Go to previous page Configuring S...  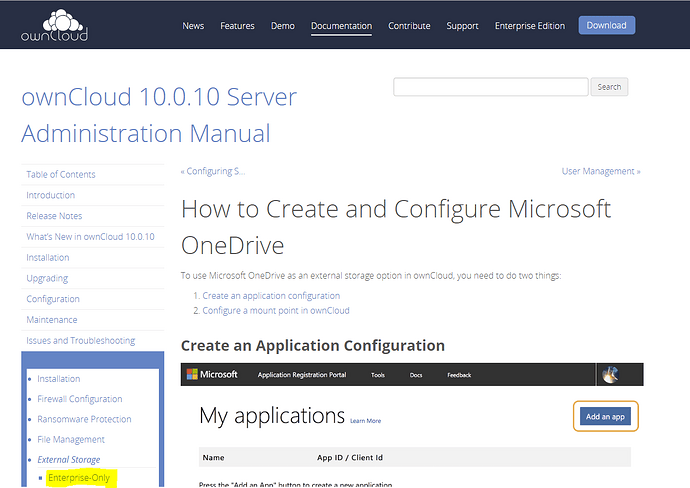pyautogui.click(x=213, y=171)
